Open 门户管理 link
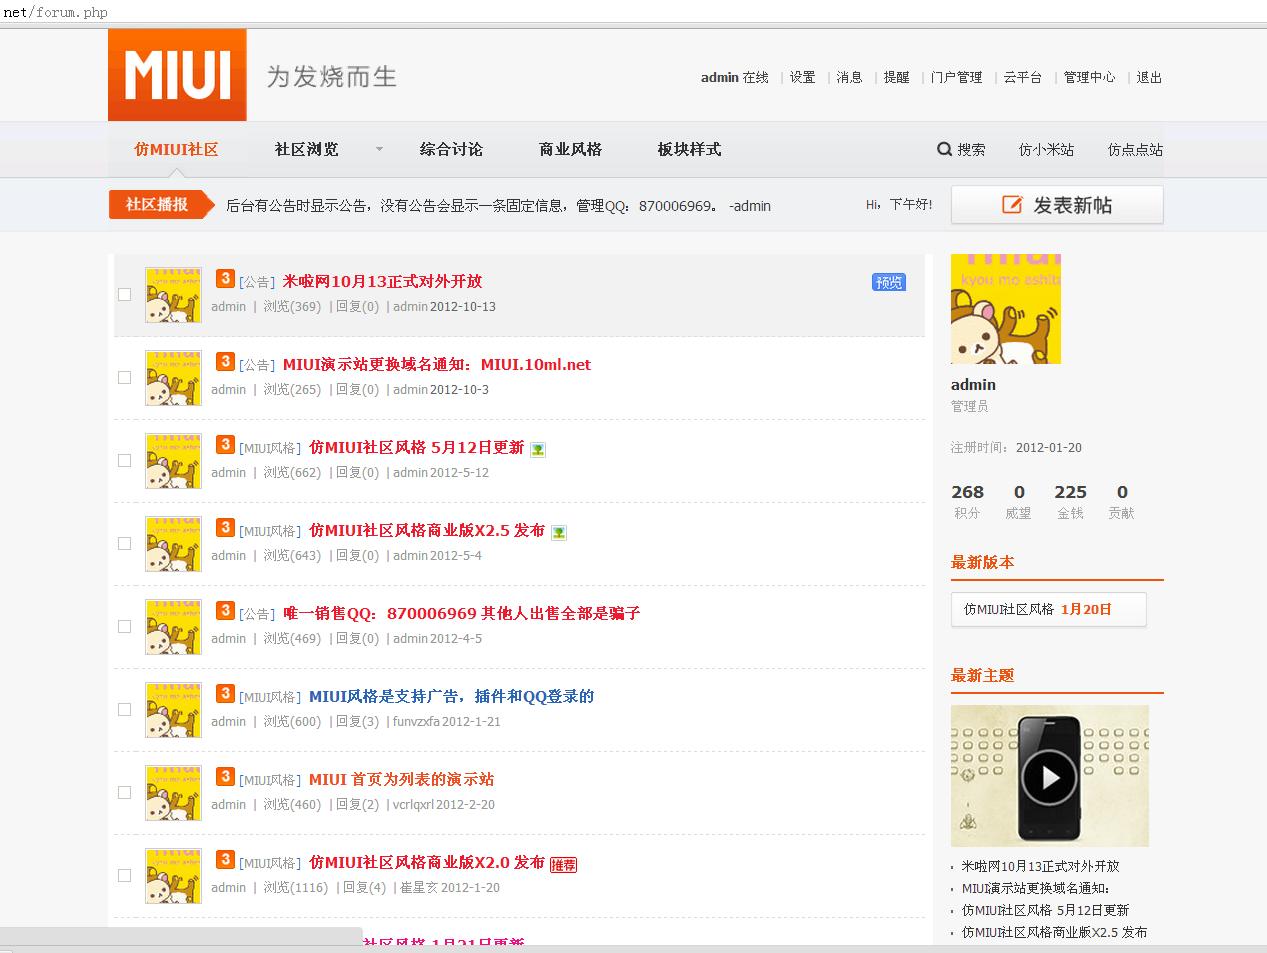The width and height of the screenshot is (1267, 953). click(956, 77)
